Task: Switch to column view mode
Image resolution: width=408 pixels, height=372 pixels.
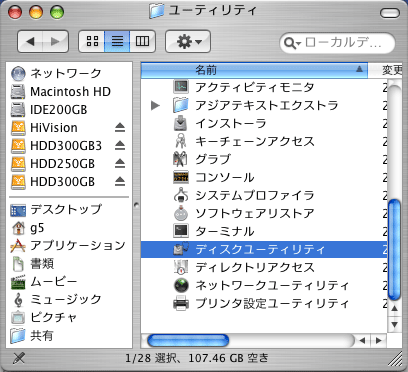Action: pos(142,41)
